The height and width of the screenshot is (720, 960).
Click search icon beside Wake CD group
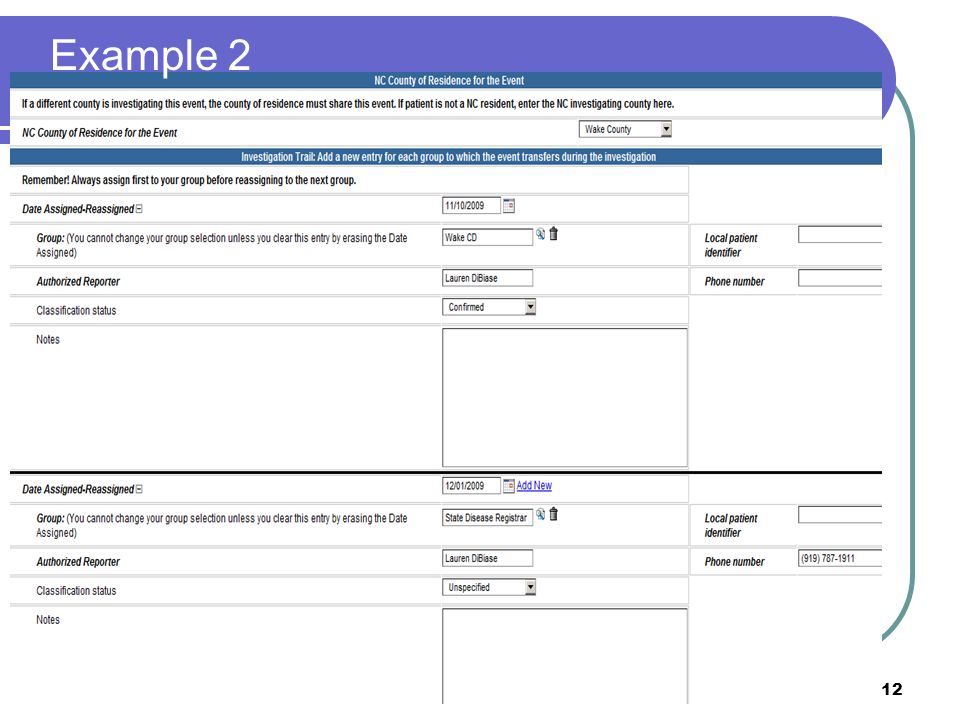pyautogui.click(x=541, y=234)
